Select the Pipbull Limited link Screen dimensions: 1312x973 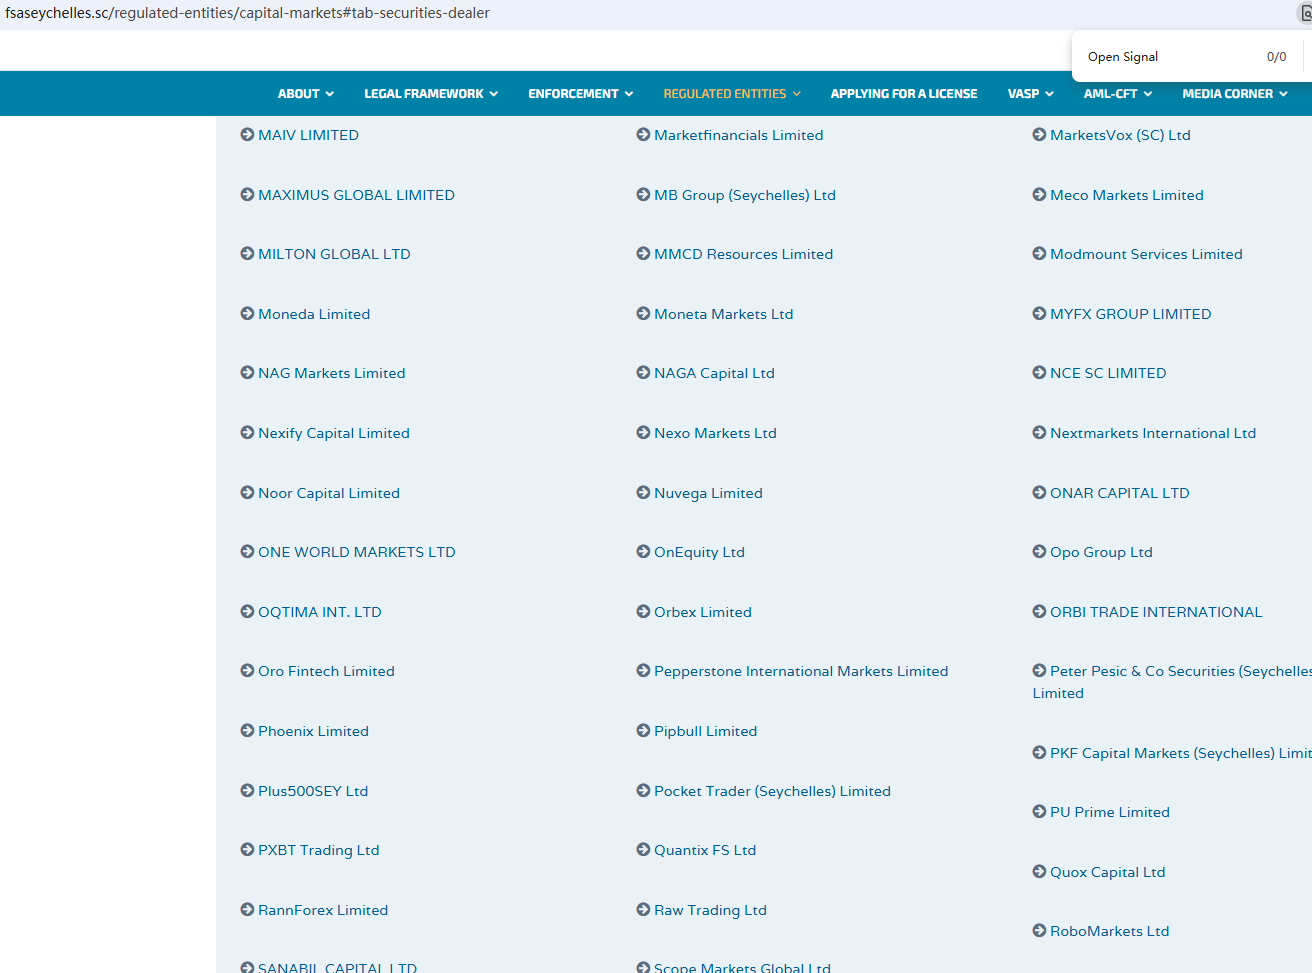tap(706, 731)
